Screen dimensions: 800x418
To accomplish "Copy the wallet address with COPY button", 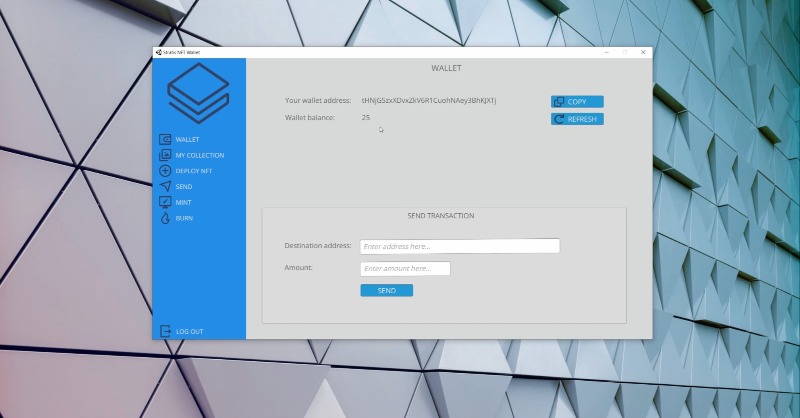I will (577, 102).
